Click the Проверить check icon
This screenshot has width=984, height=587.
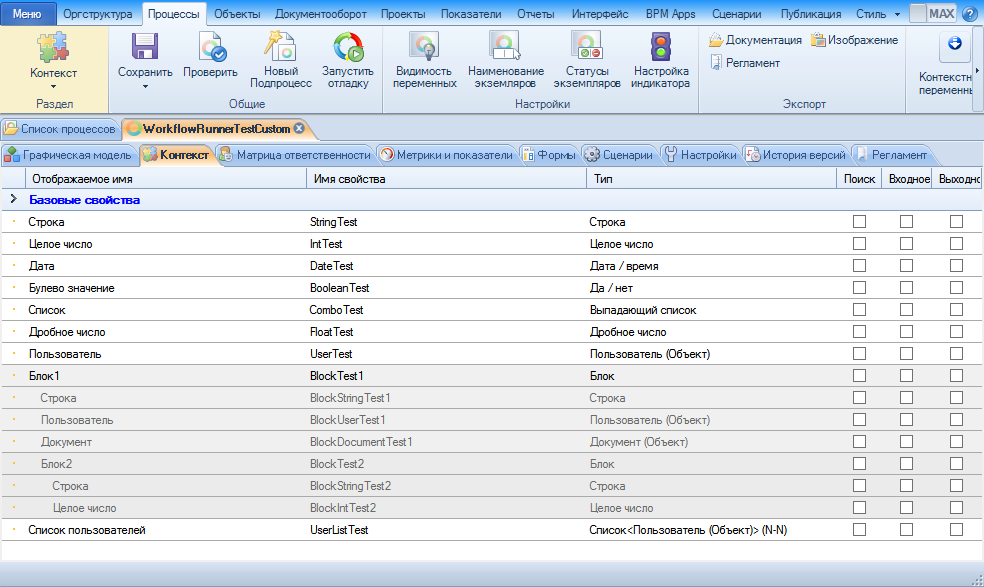pyautogui.click(x=211, y=48)
